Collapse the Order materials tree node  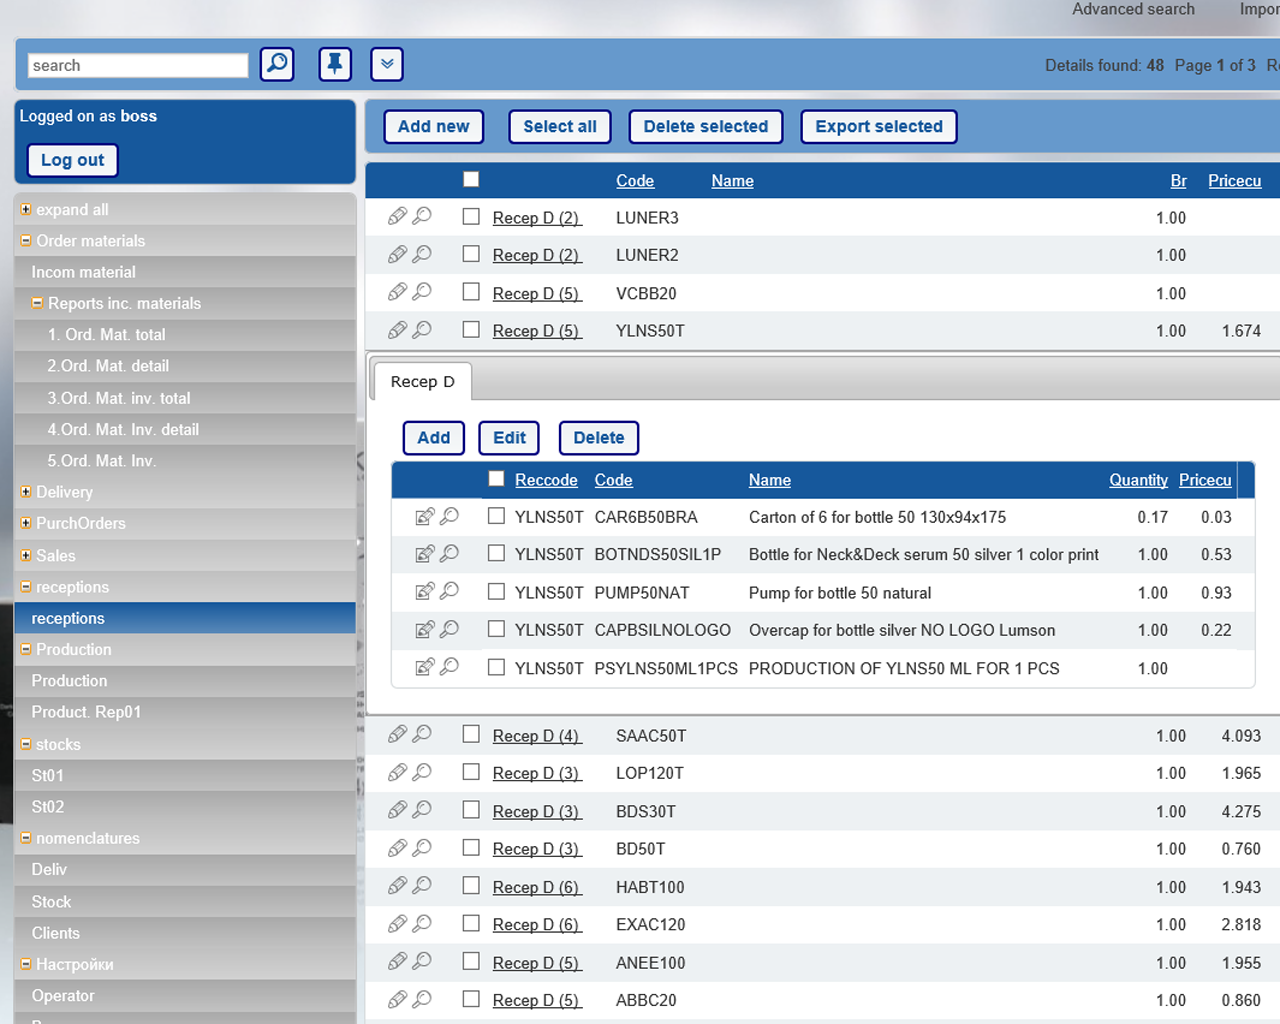[x=26, y=241]
